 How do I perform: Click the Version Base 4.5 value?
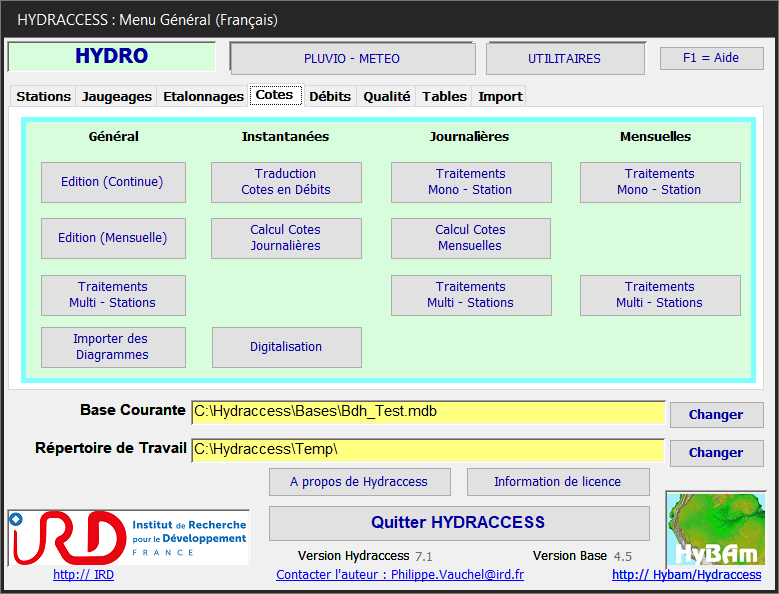[623, 556]
